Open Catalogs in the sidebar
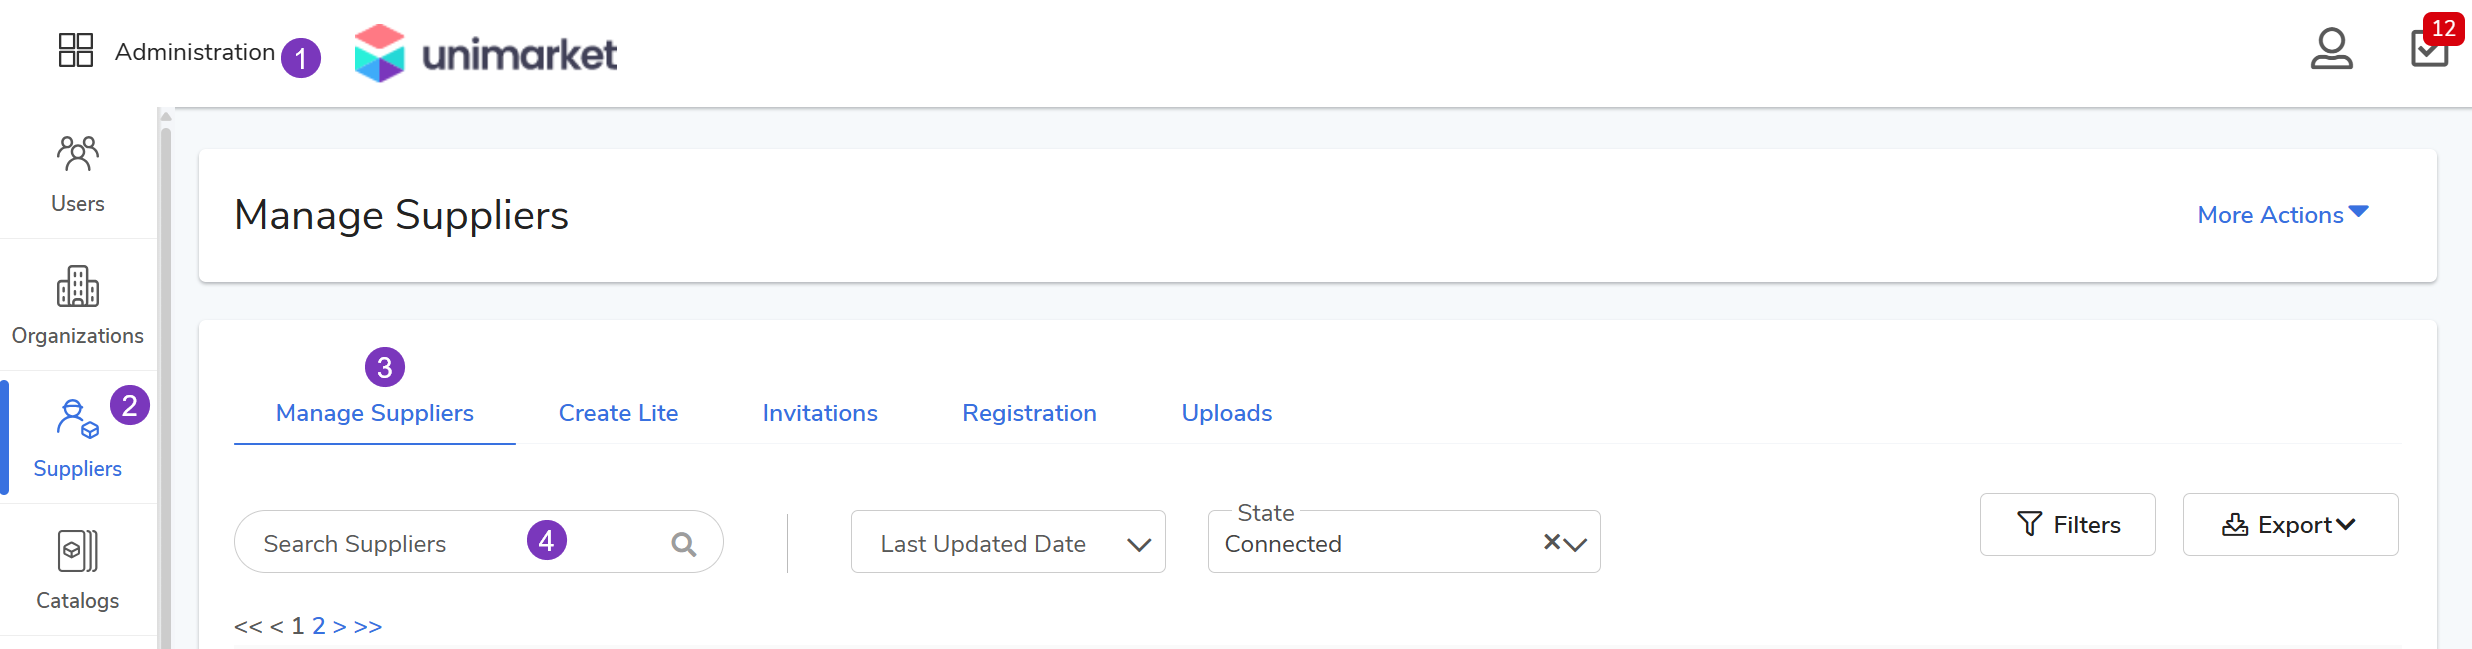 tap(78, 570)
